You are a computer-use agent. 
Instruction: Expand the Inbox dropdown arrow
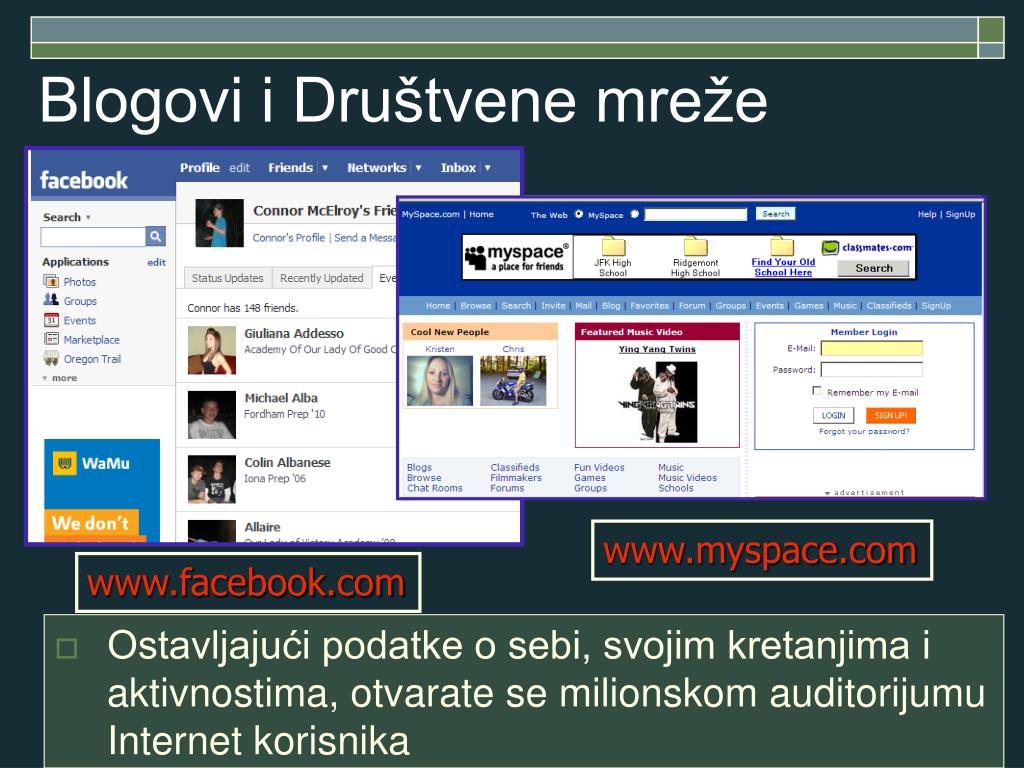(487, 168)
